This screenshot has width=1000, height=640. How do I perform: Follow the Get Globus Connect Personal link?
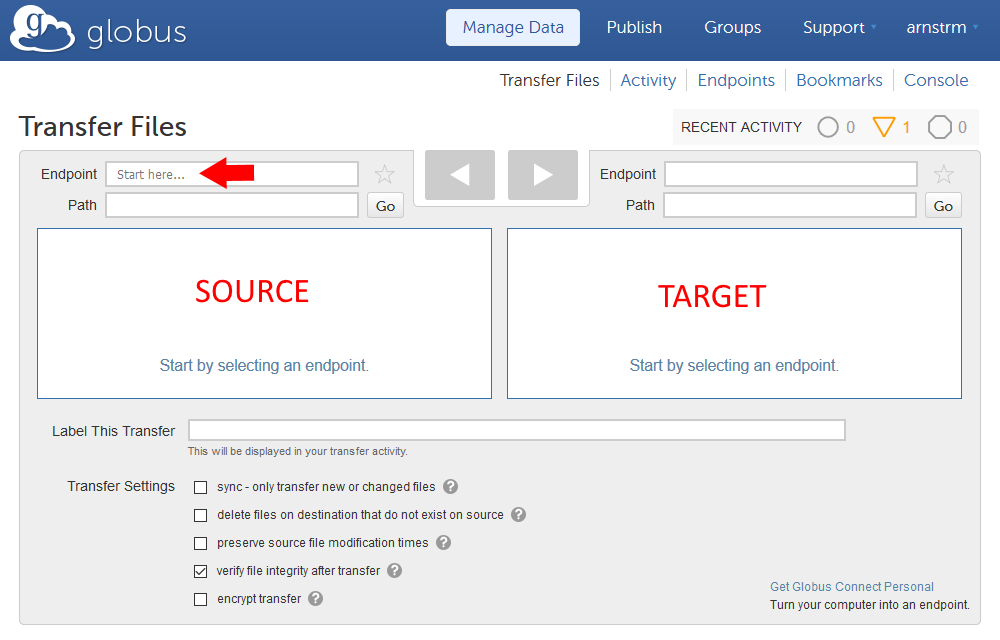click(x=852, y=587)
